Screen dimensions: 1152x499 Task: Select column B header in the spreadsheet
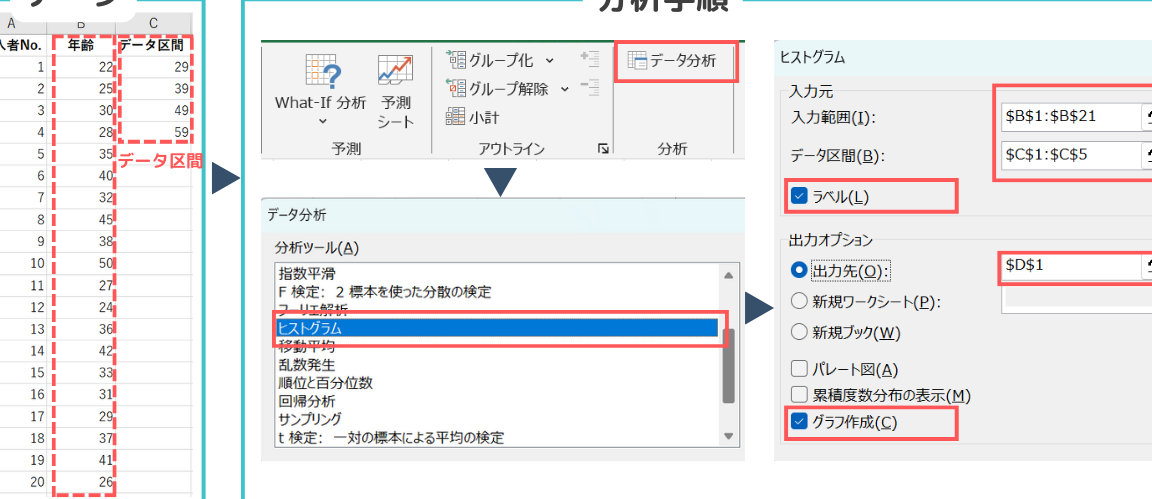coord(81,24)
